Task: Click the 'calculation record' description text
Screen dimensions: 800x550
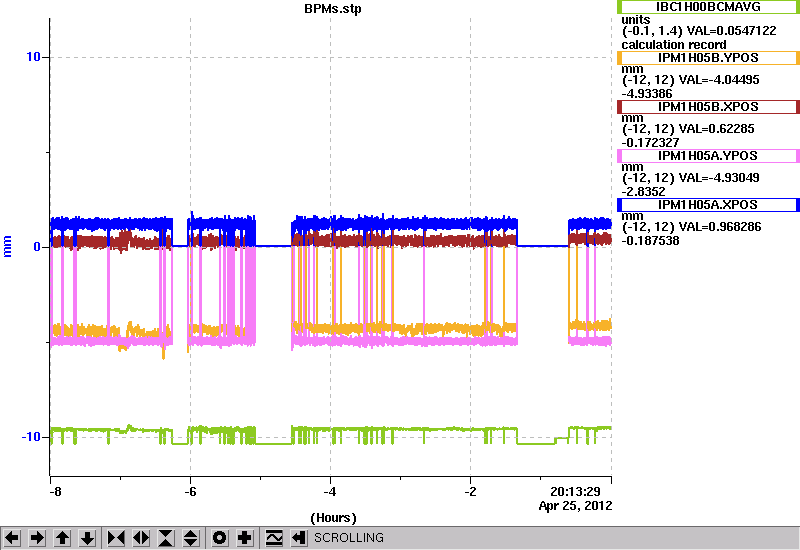Action: click(673, 44)
